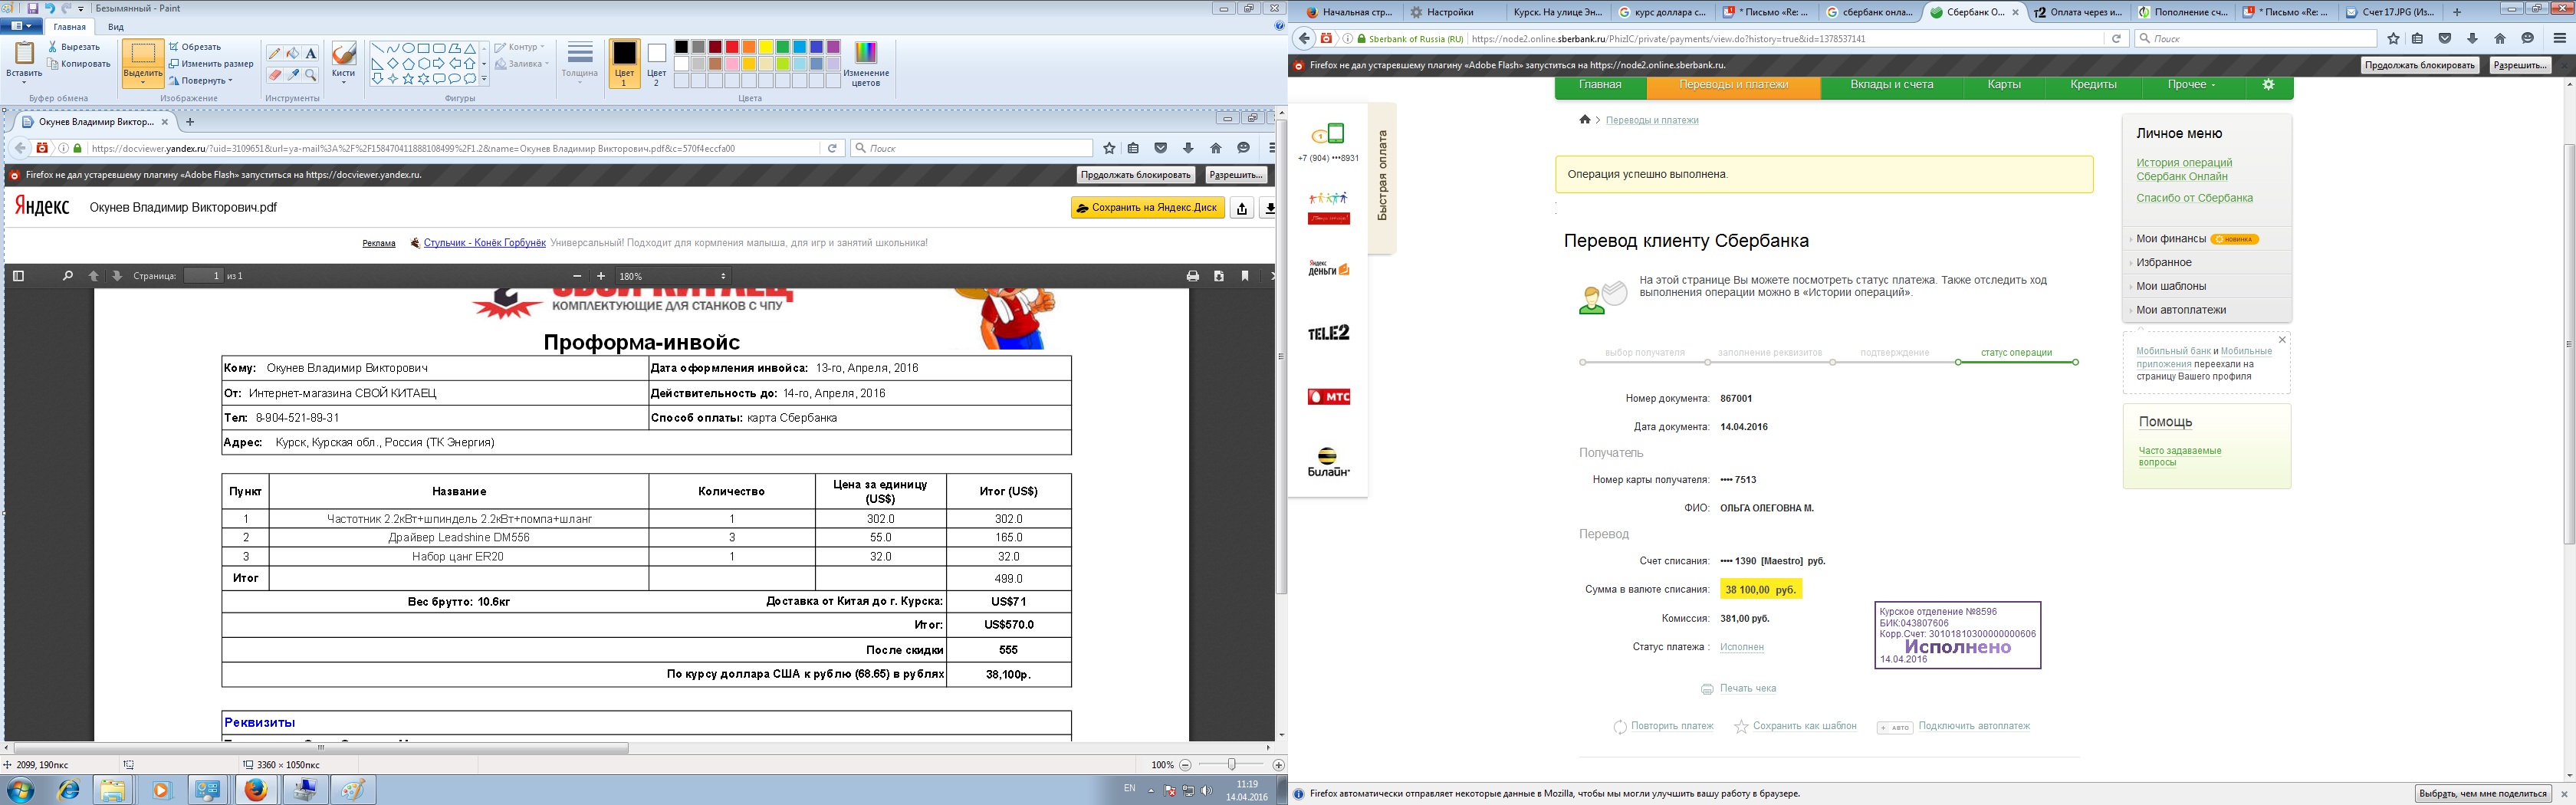
Task: Save the Paint image from quick access toolbar
Action: [x=33, y=8]
